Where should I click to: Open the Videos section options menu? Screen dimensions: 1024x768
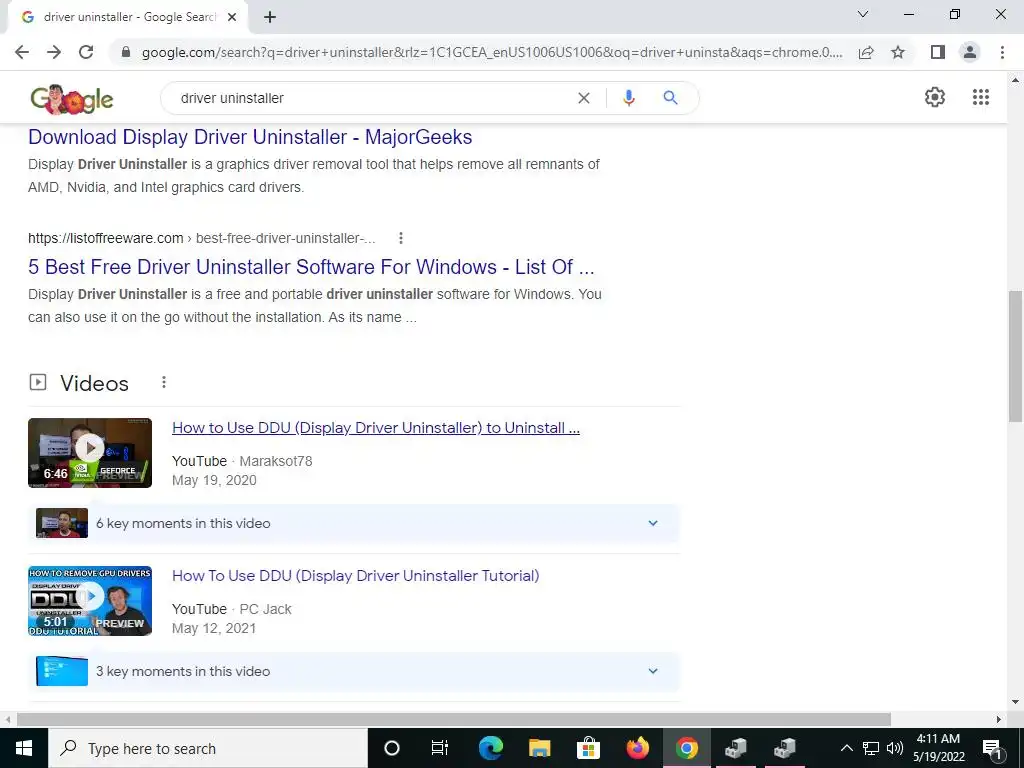[164, 382]
